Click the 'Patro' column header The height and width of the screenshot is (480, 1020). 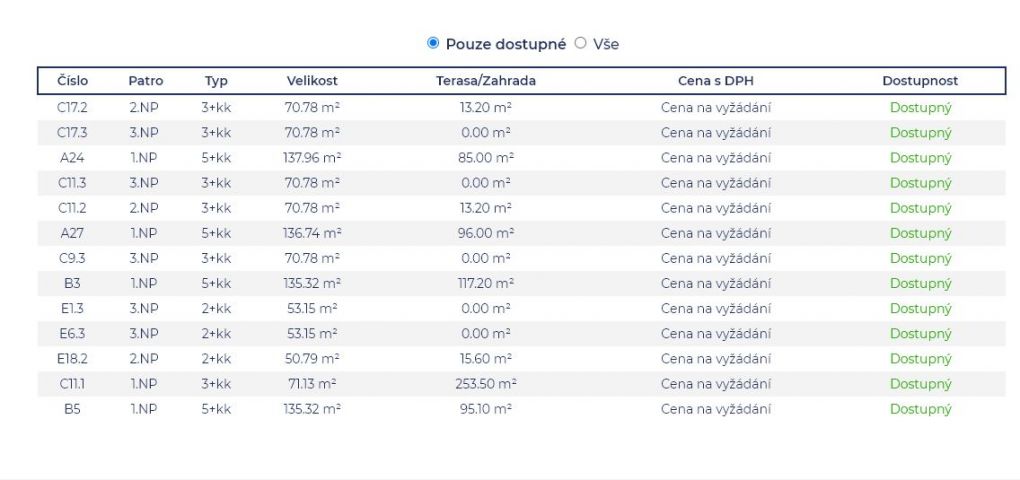145,81
